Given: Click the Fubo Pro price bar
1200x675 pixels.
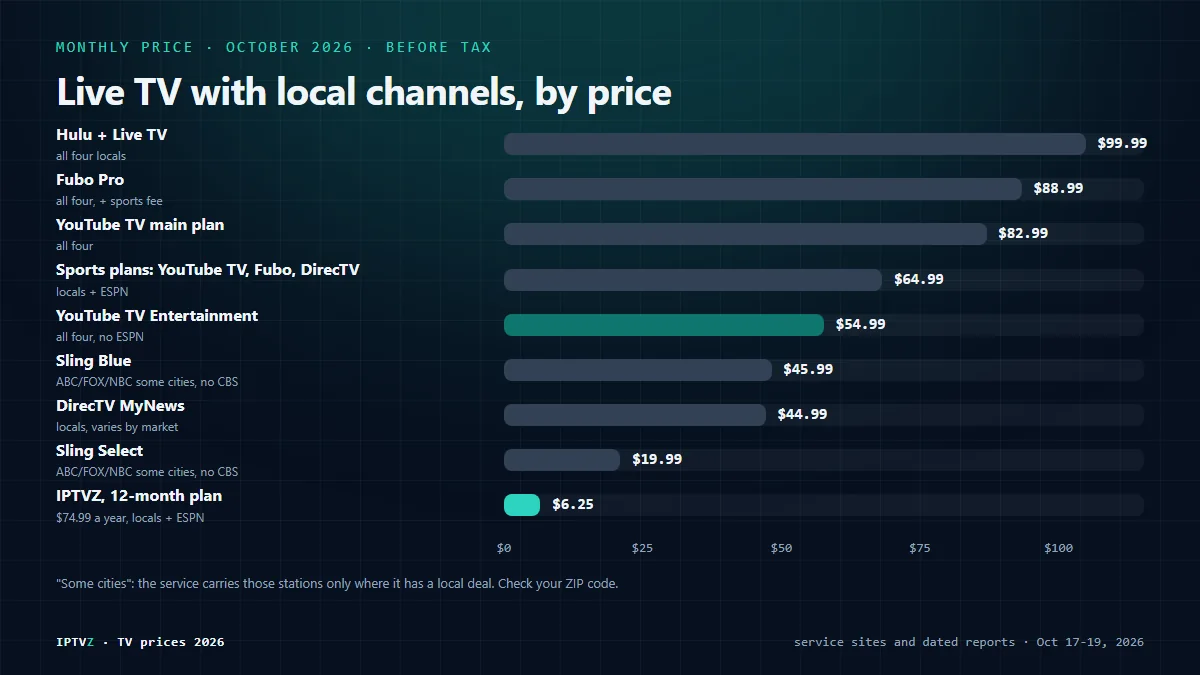Looking at the screenshot, I should [763, 189].
